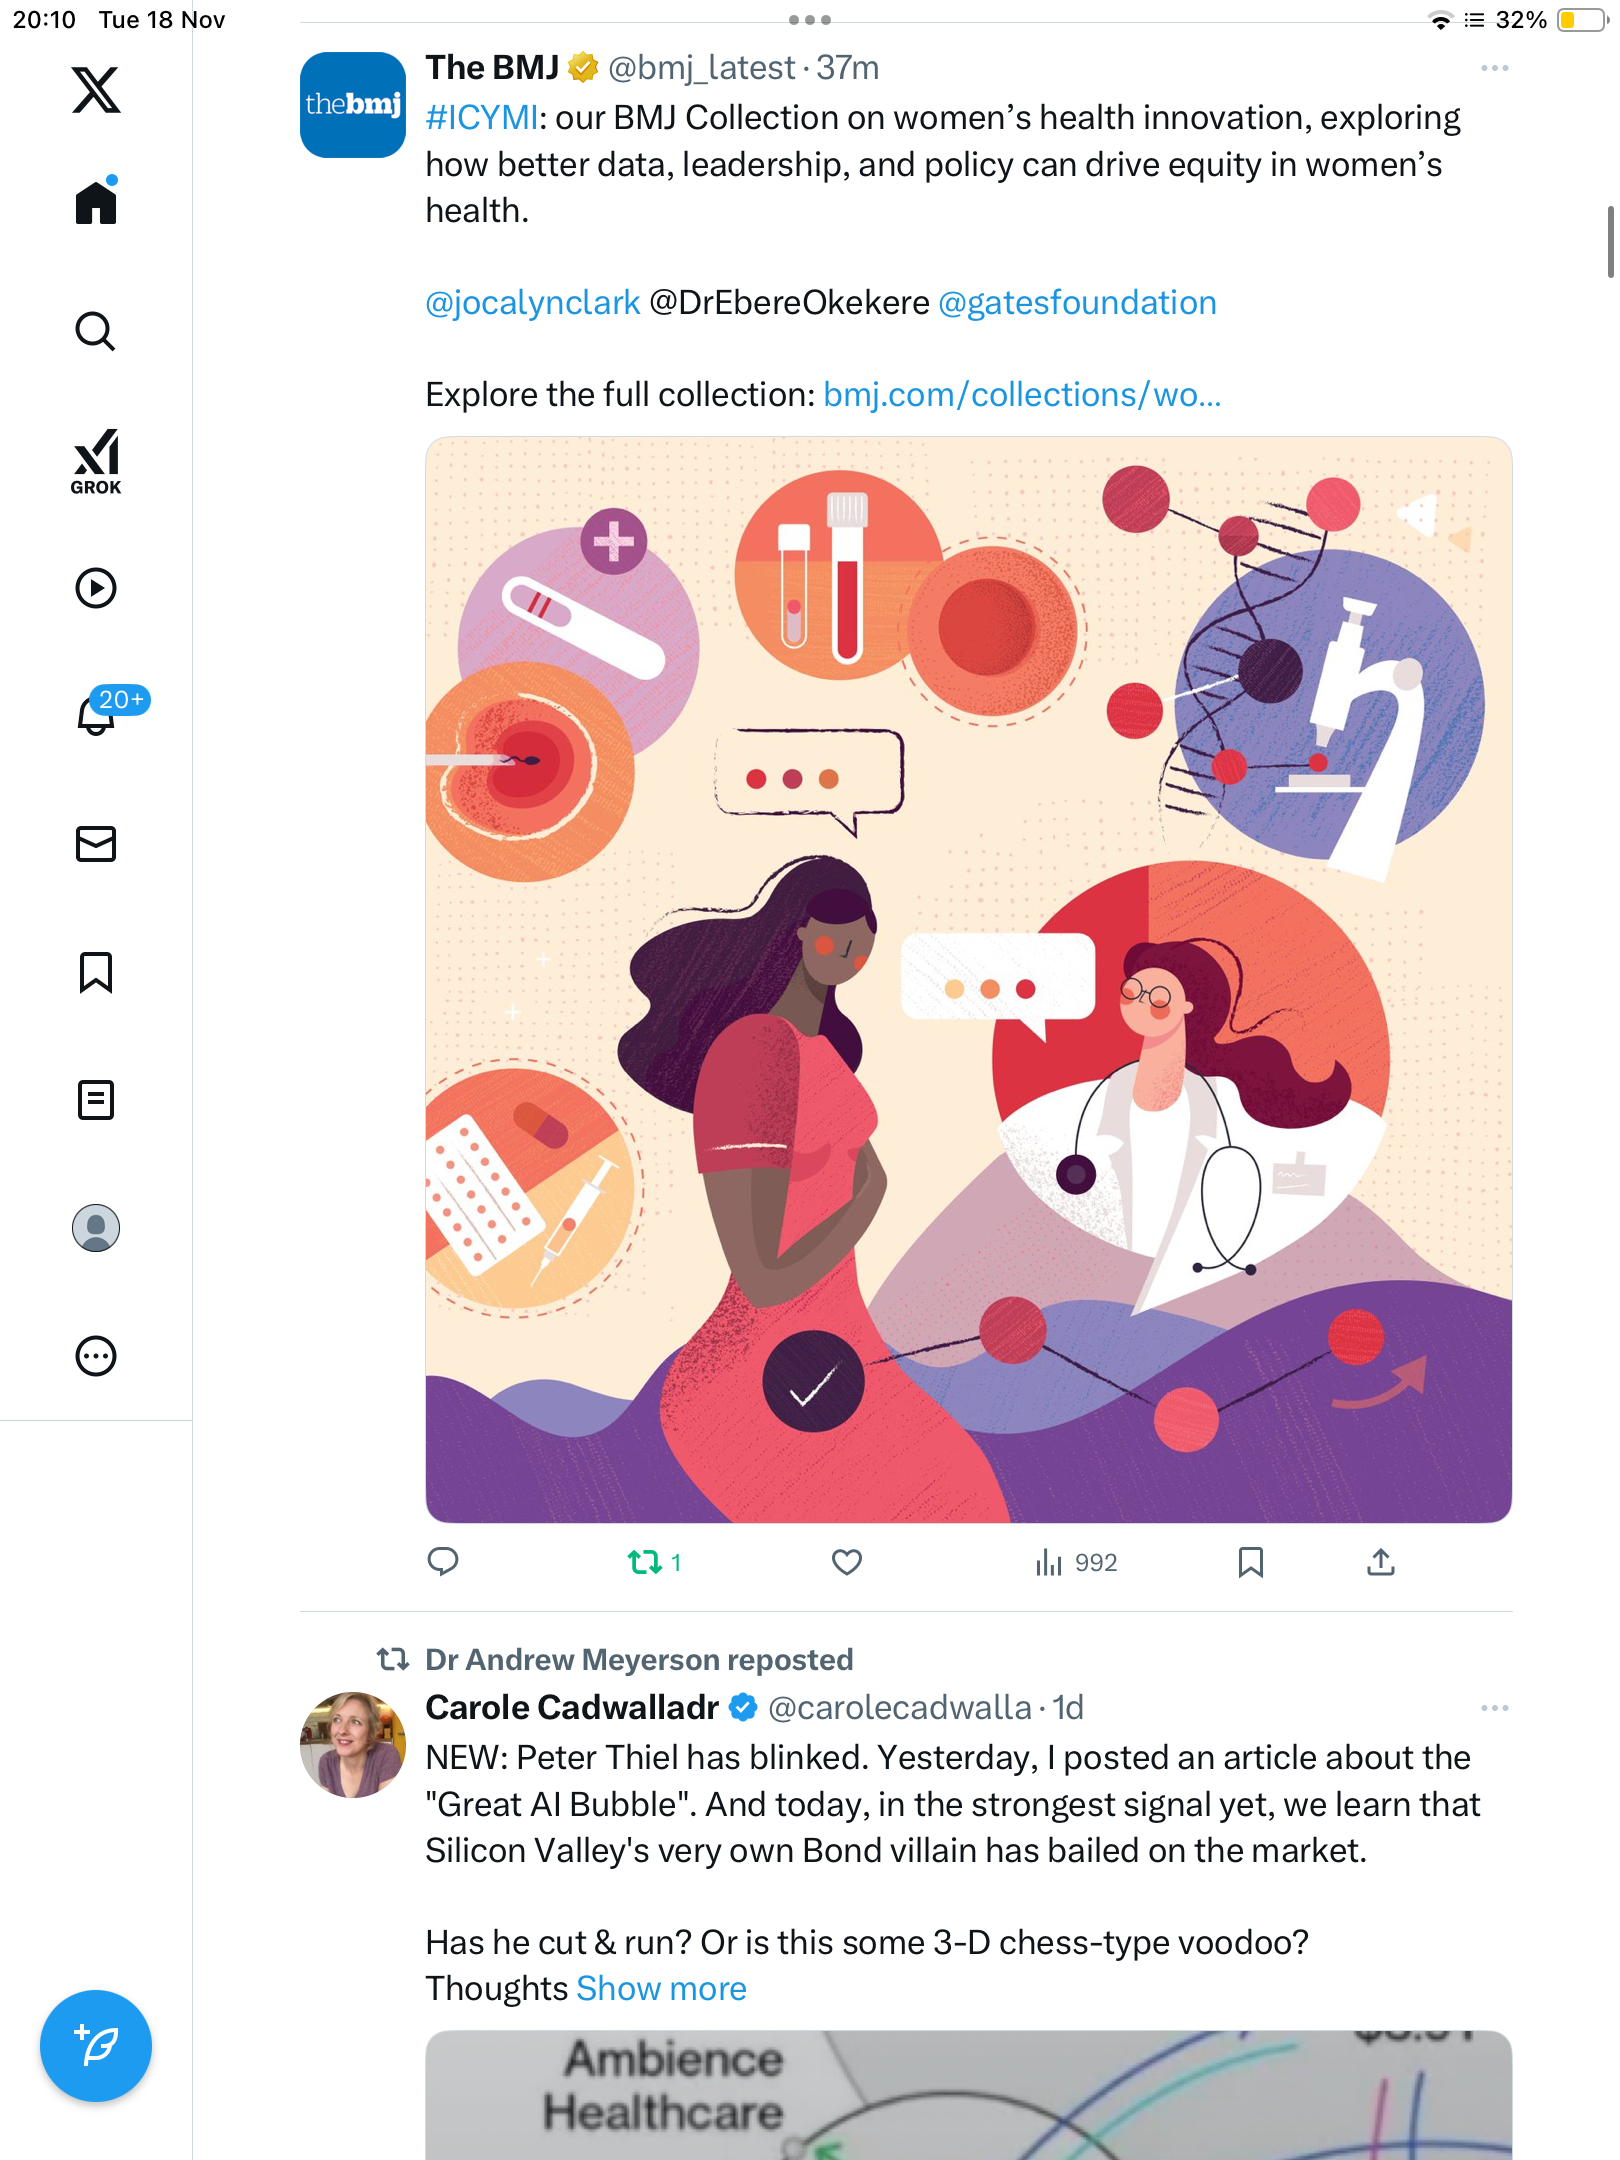Screen dimensions: 1620x2160
Task: Open Notifications bell with 20+ badge
Action: point(98,714)
